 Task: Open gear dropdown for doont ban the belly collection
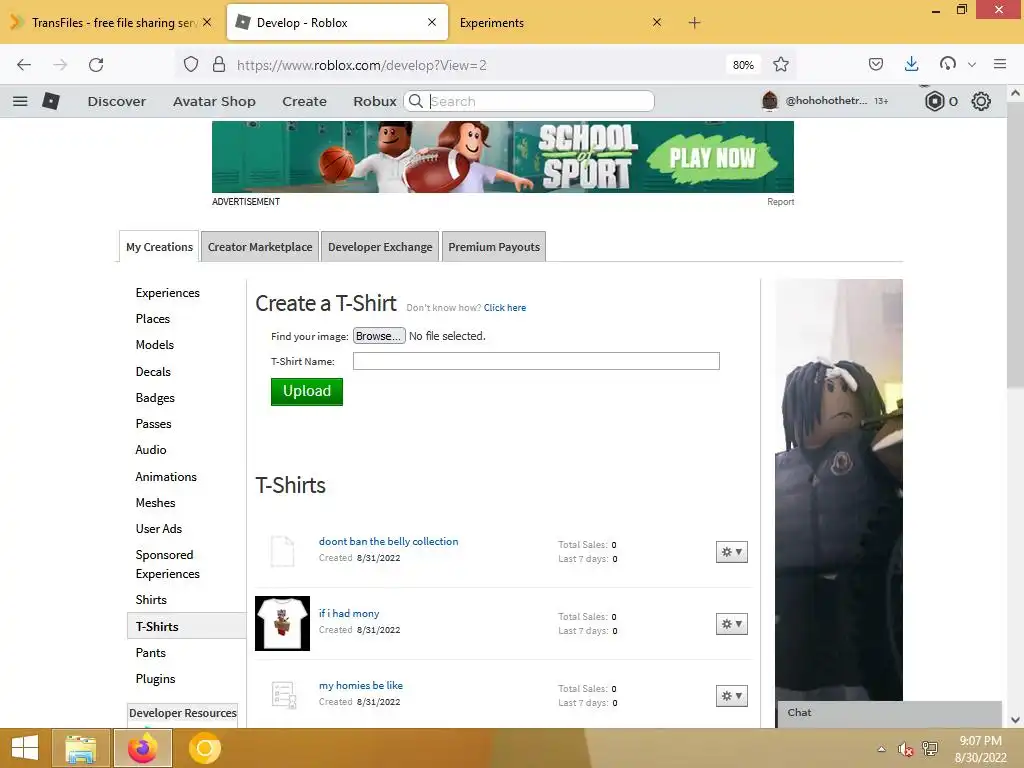(x=731, y=552)
